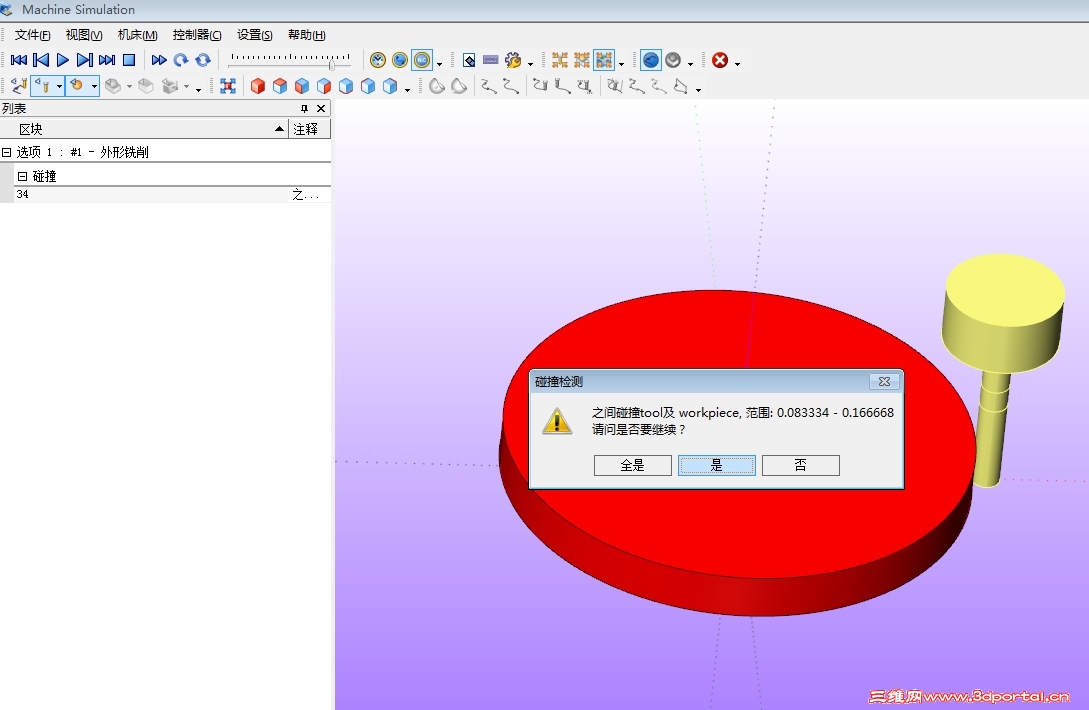The height and width of the screenshot is (710, 1089).
Task: Jump to the end of simulation
Action: point(107,60)
